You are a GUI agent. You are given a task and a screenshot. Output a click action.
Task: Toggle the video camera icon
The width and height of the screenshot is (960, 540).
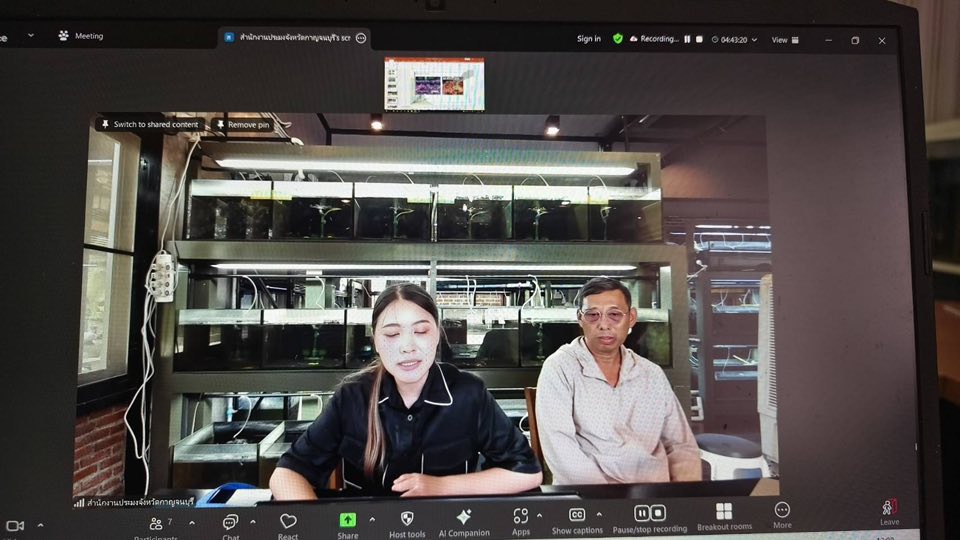(15, 526)
